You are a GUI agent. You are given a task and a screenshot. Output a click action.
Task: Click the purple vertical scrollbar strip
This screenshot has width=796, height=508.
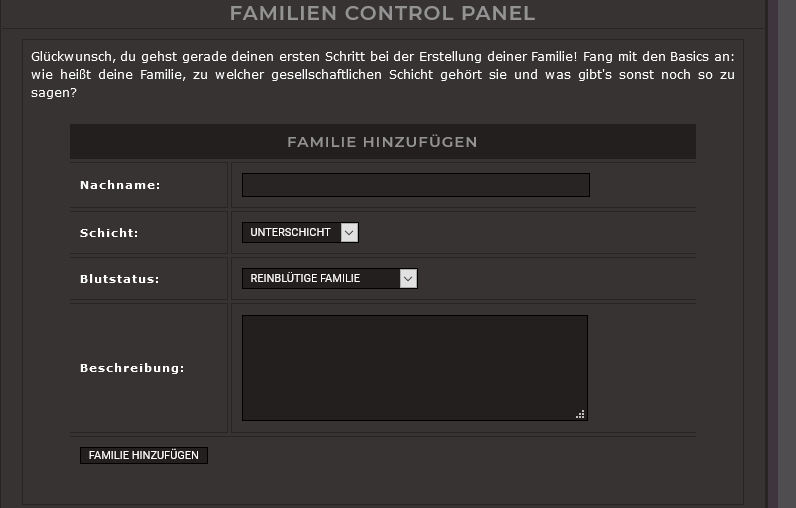(x=785, y=250)
